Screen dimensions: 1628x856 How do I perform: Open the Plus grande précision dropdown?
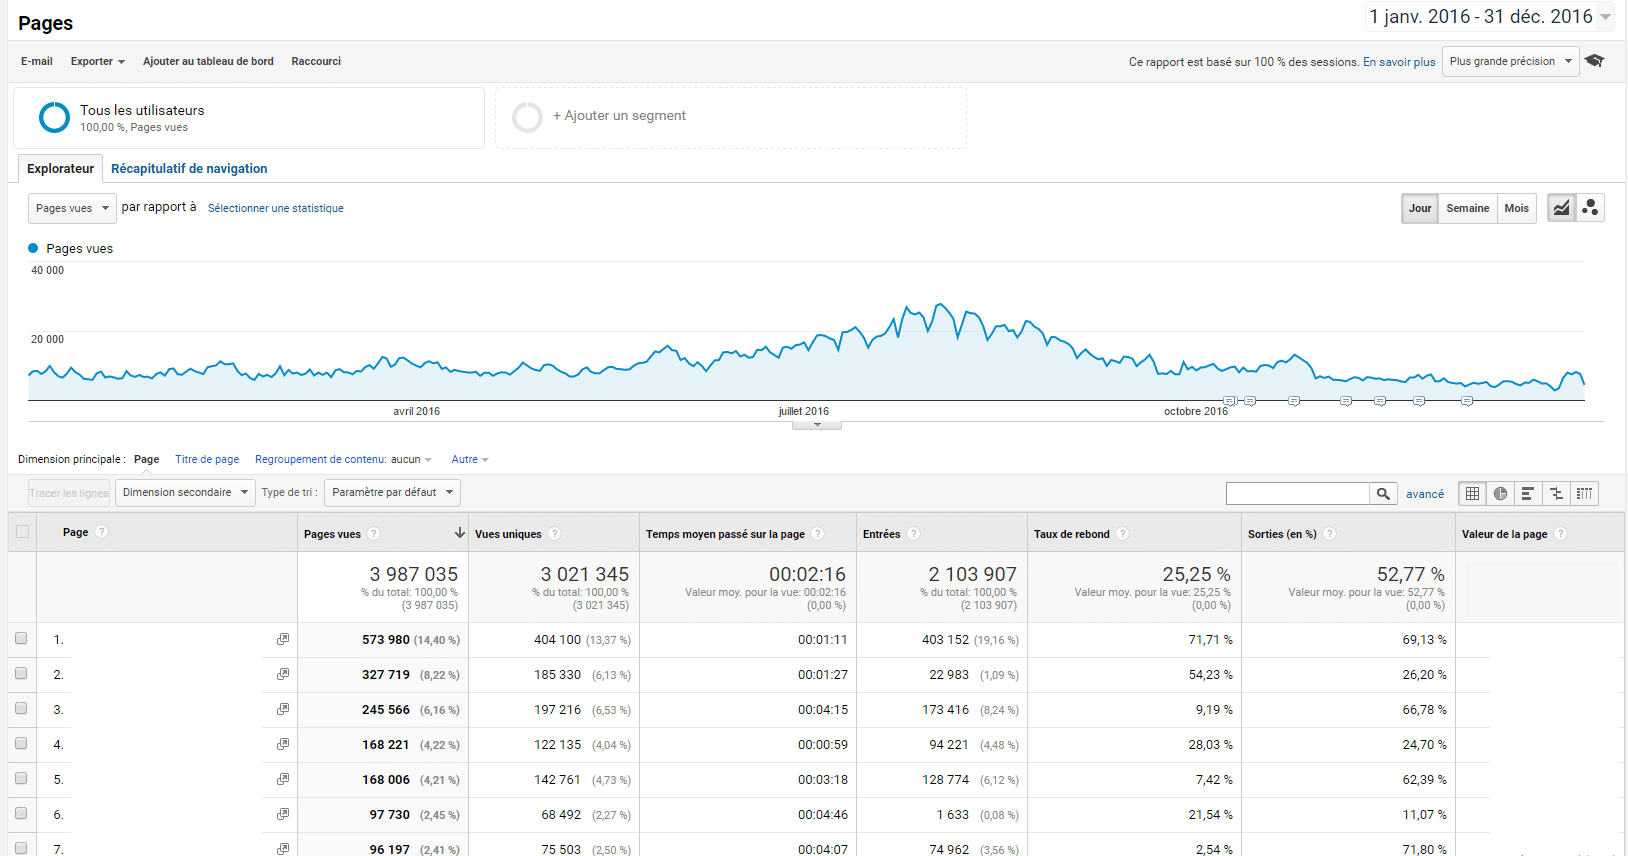[x=1510, y=61]
